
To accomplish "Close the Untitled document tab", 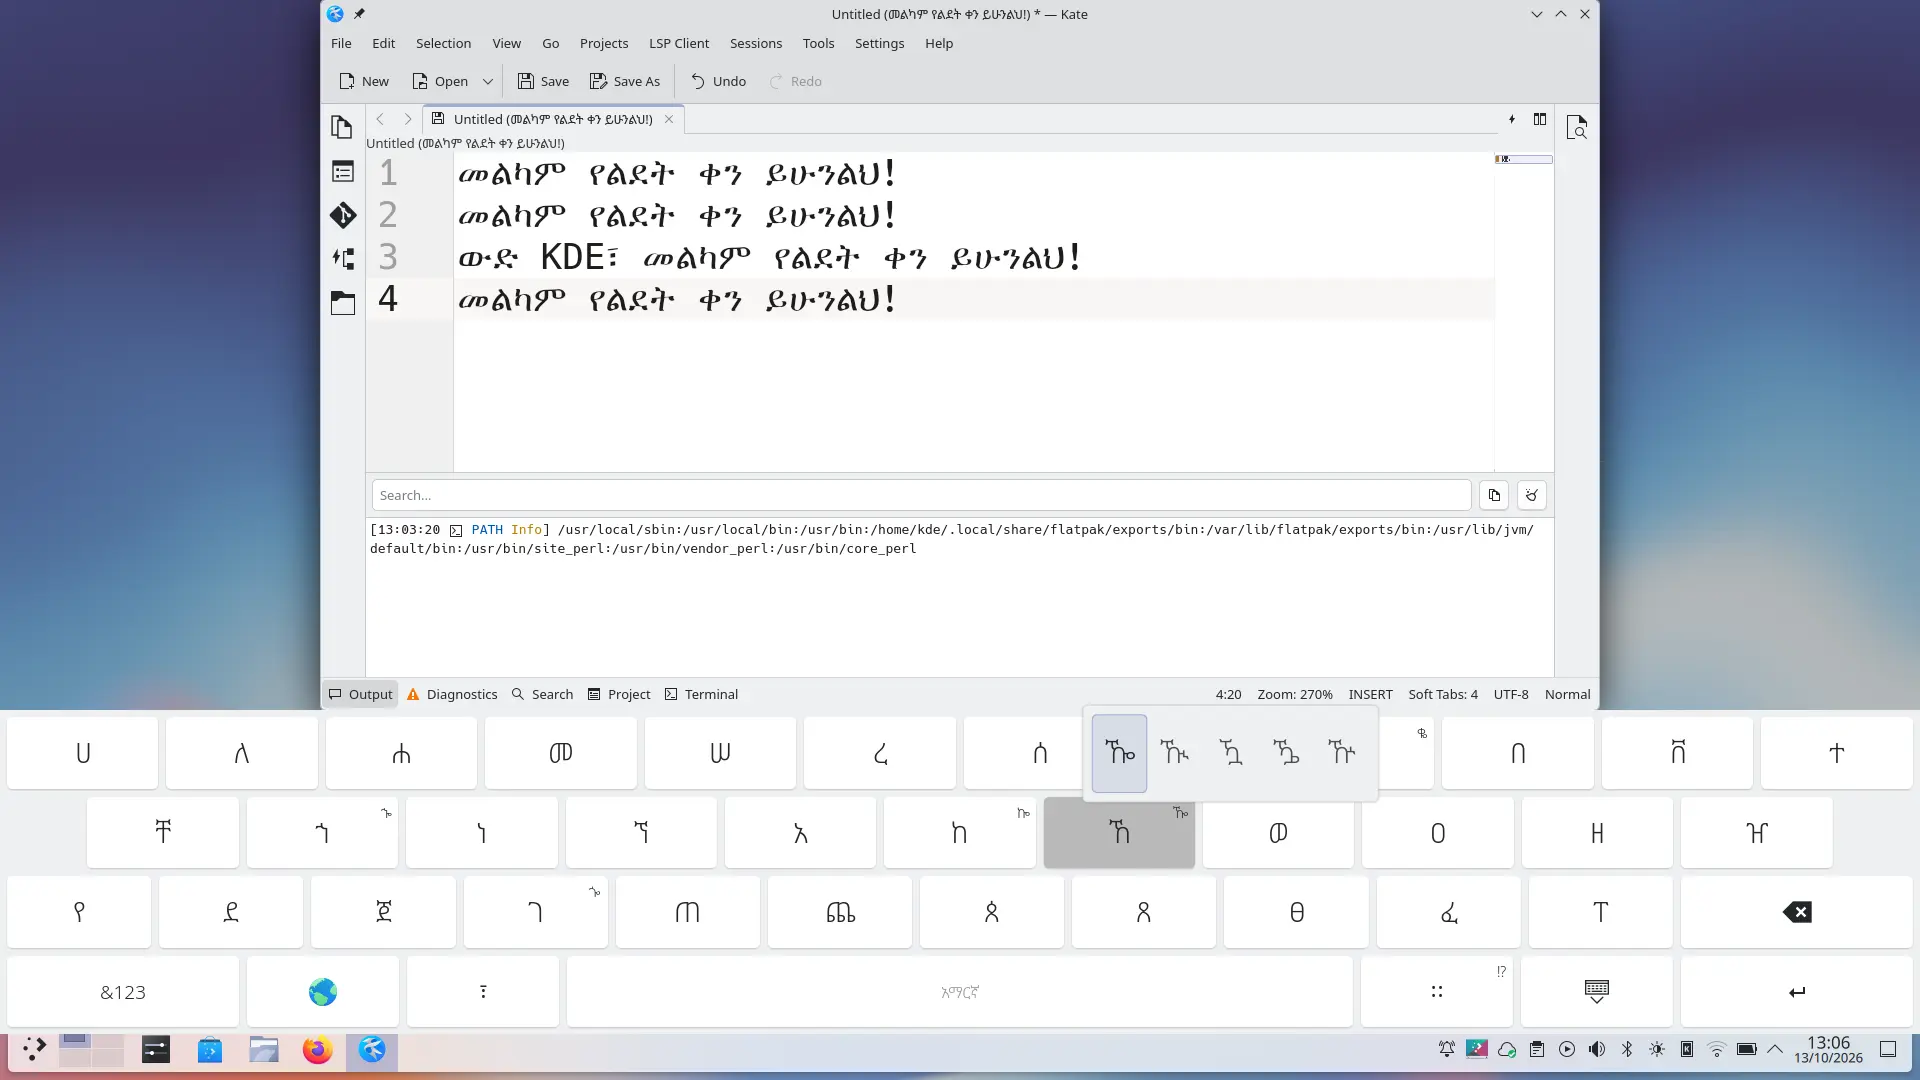I will point(669,119).
